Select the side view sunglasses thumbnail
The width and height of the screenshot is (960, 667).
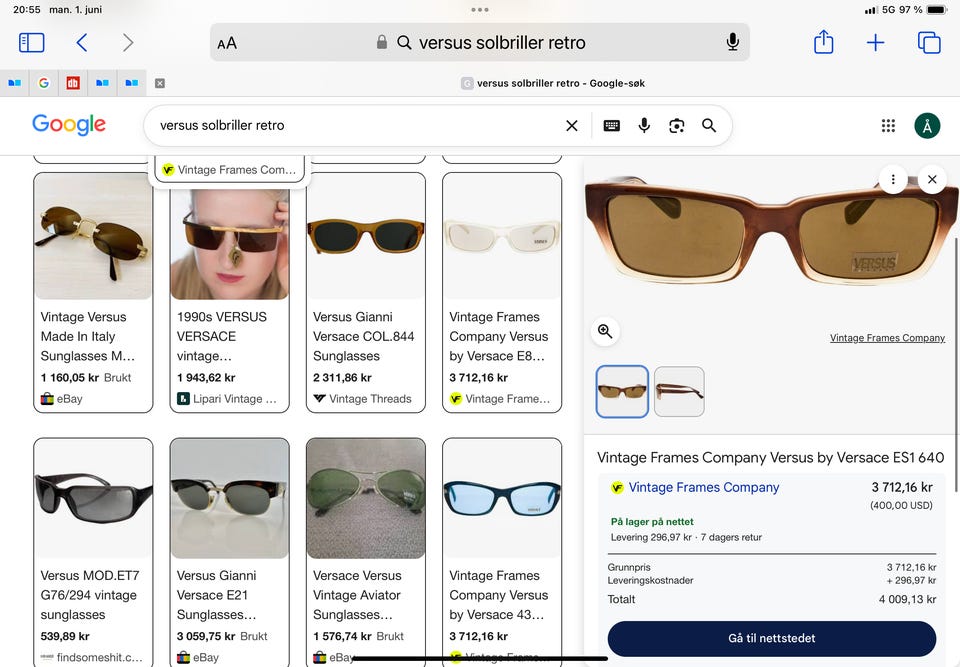click(x=679, y=391)
